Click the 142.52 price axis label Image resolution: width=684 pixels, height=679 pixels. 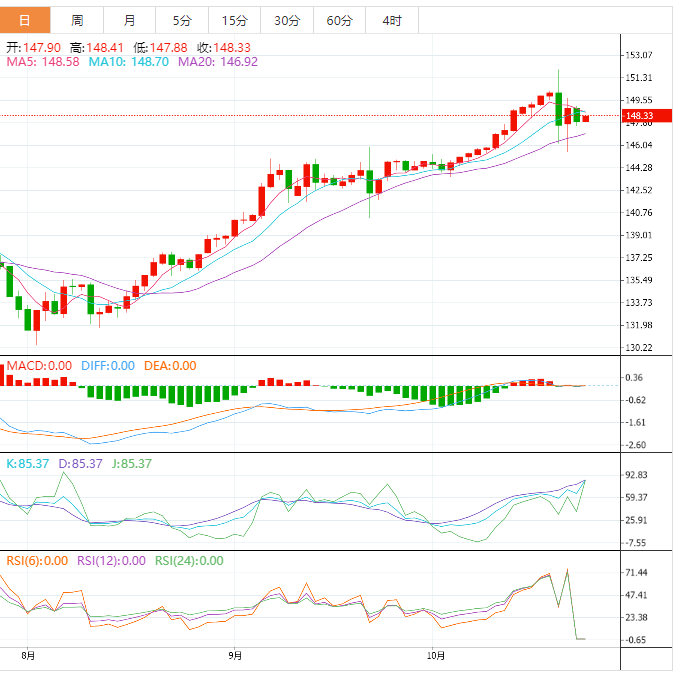[x=639, y=190]
